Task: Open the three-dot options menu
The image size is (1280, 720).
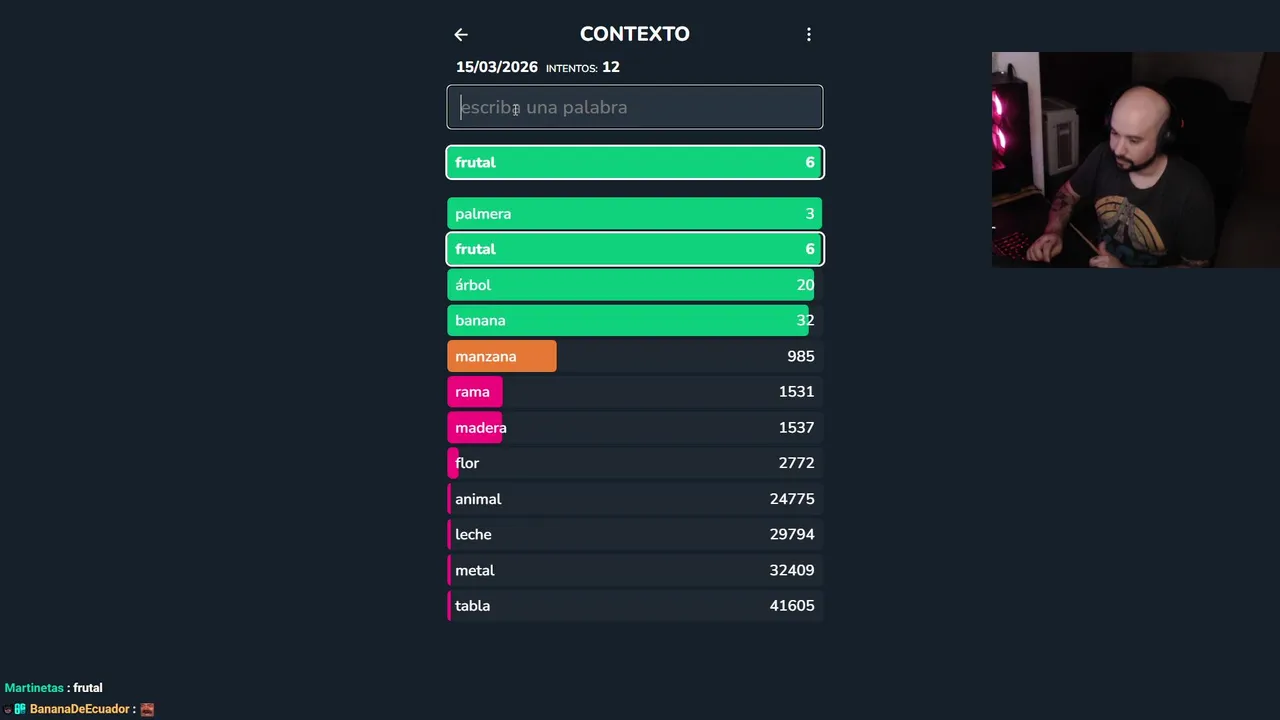Action: pos(809,35)
